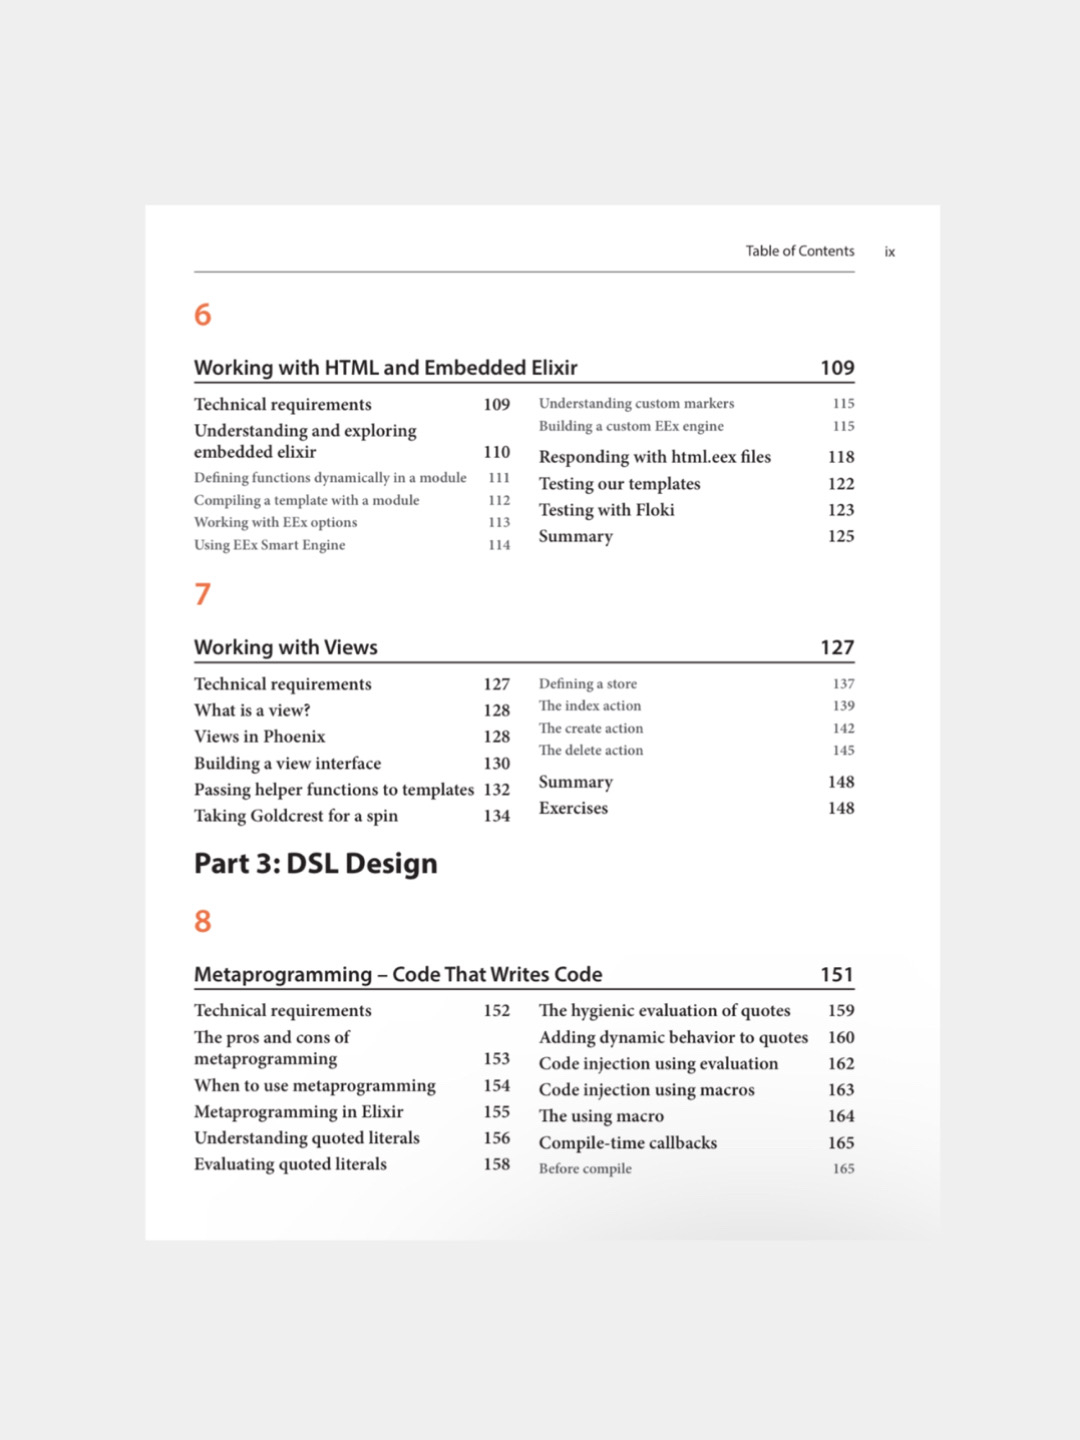Select page number "164"
Screen dimensions: 1080x1440
(841, 1116)
